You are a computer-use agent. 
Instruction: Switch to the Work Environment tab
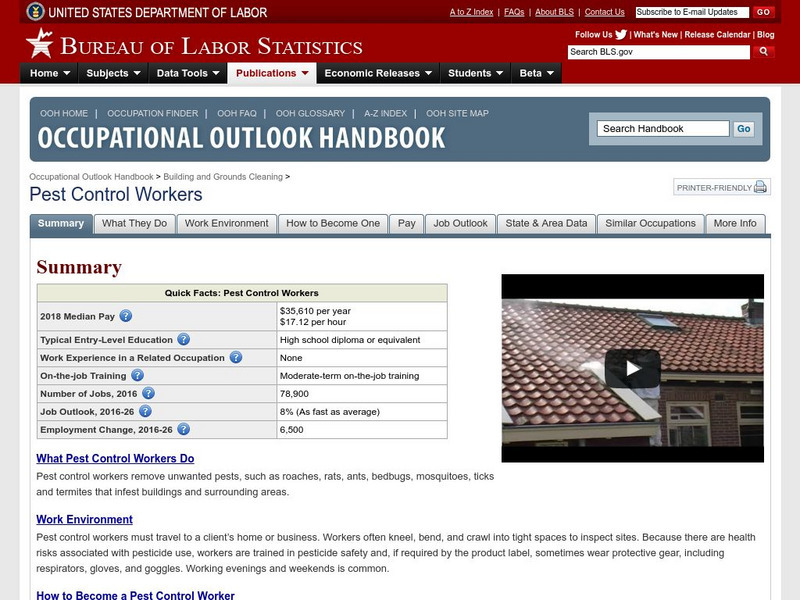[227, 223]
